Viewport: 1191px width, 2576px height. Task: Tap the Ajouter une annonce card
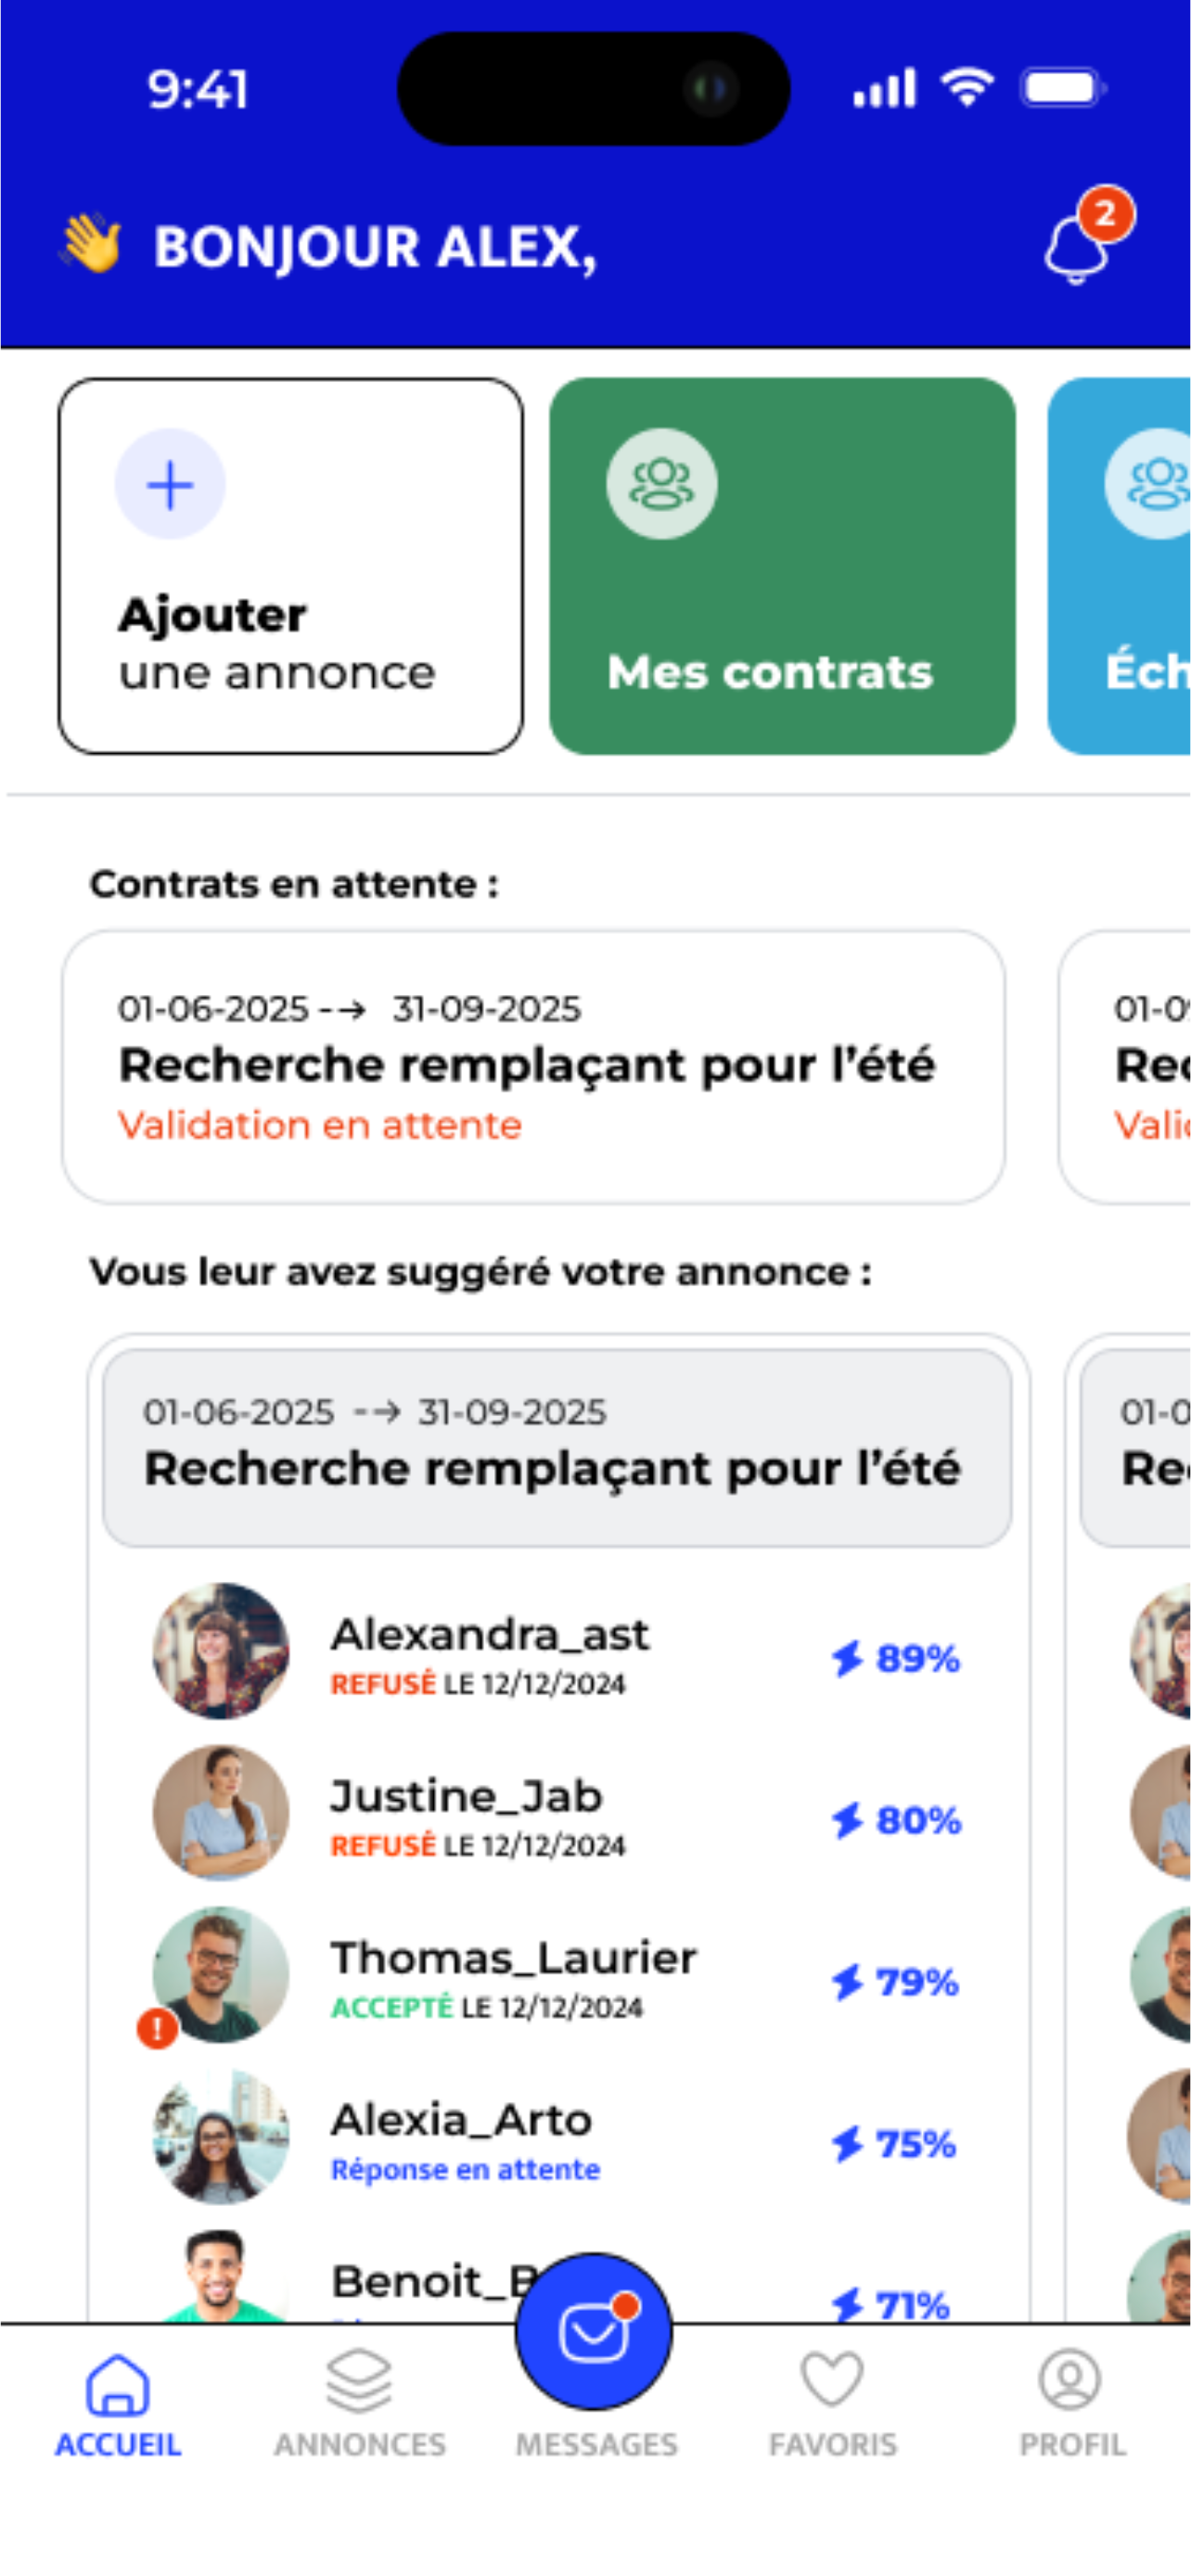291,566
